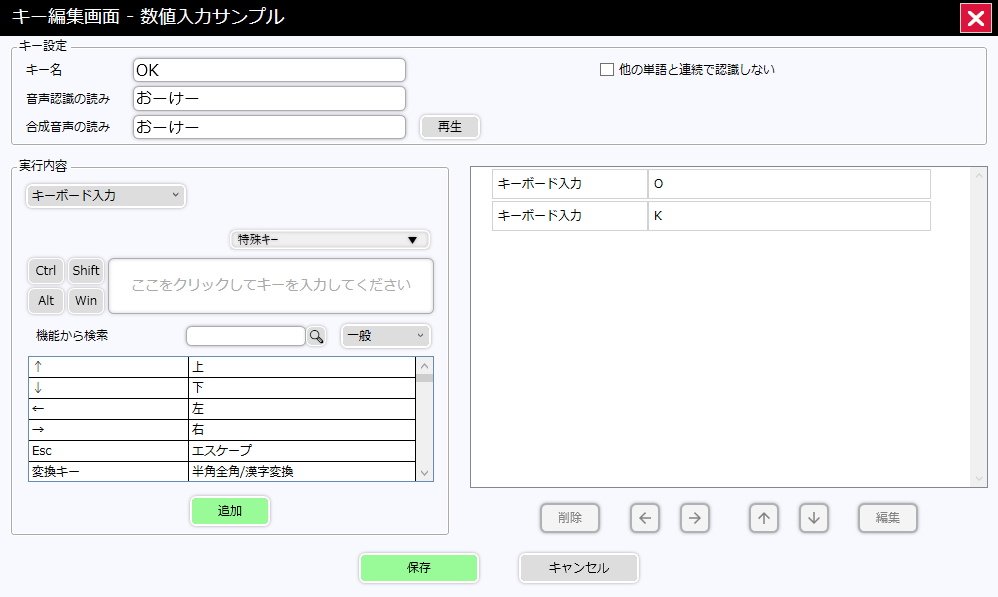Click the K value cell
The width and height of the screenshot is (998, 597).
click(789, 216)
